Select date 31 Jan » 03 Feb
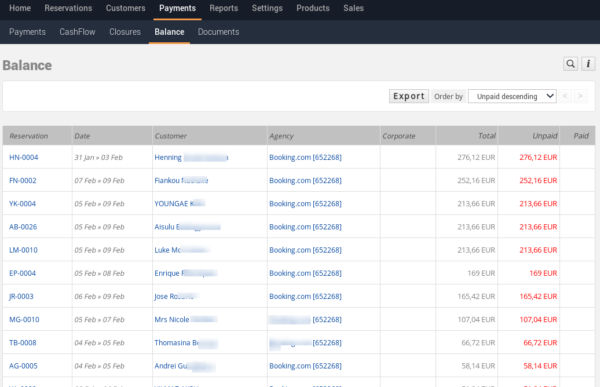 click(x=99, y=157)
